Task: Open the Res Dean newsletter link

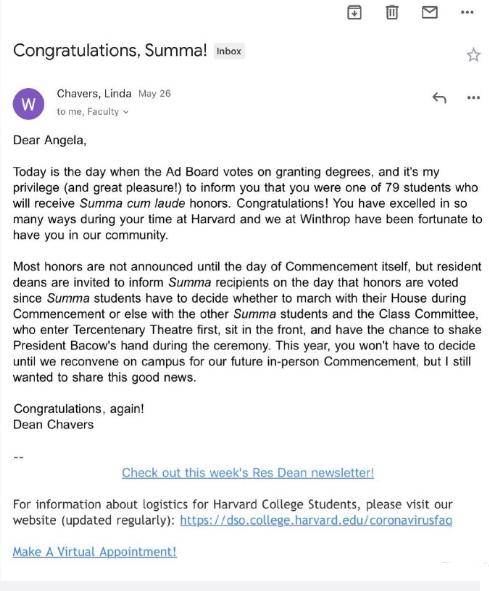Action: 248,473
